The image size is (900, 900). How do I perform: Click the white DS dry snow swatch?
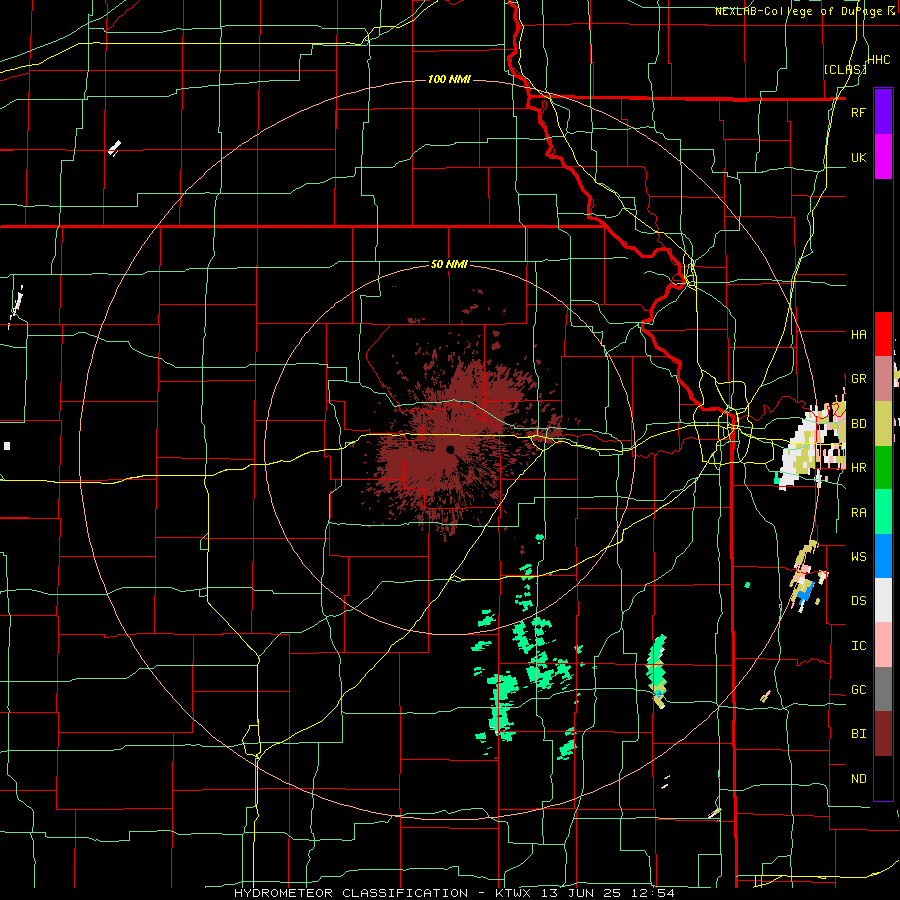click(x=883, y=600)
